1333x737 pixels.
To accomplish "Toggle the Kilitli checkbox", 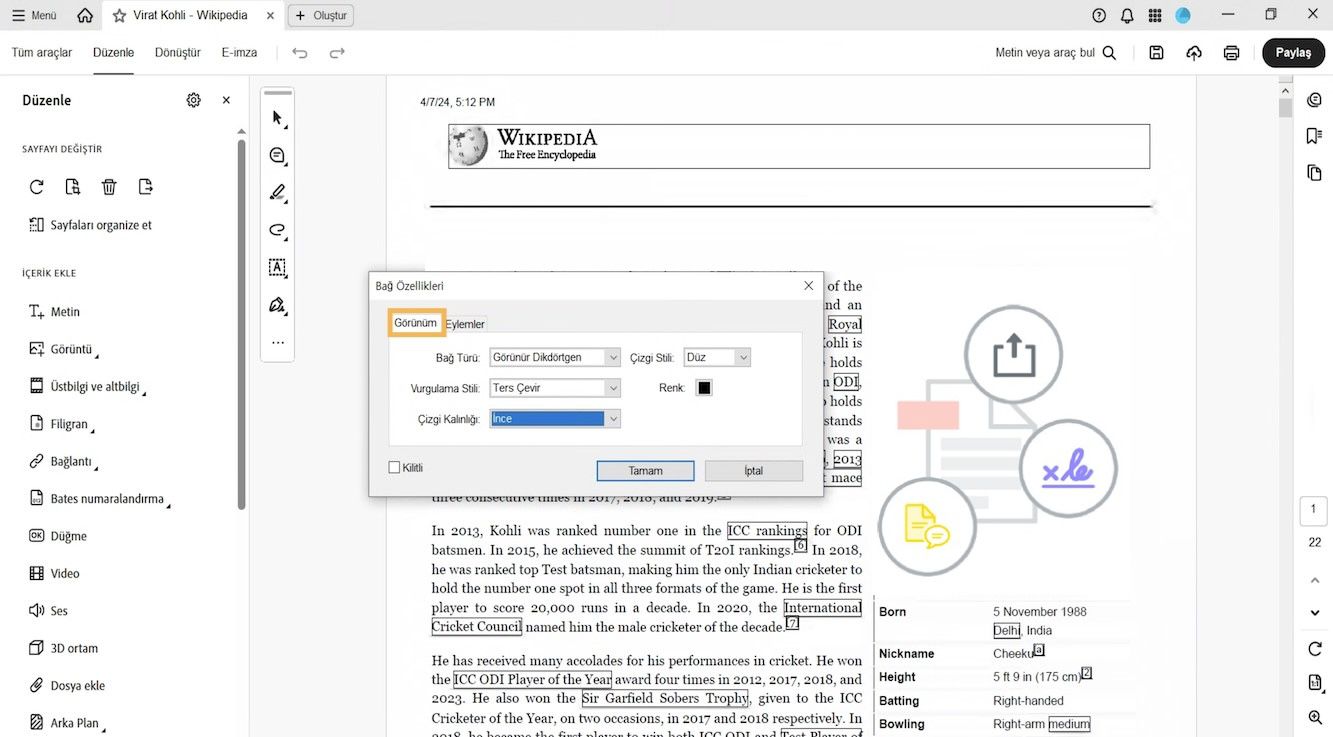I will [x=394, y=467].
